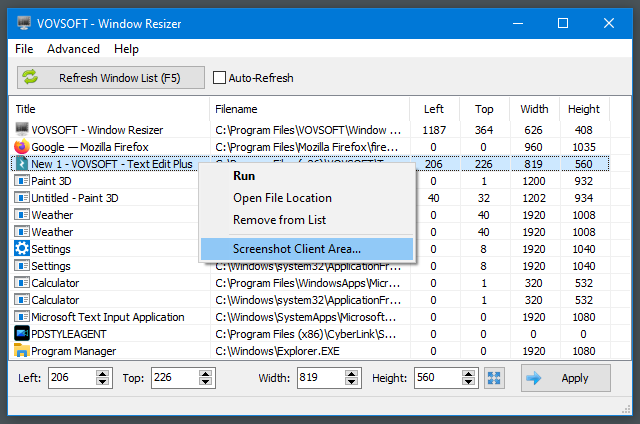Image resolution: width=640 pixels, height=424 pixels.
Task: Increase the Top value with up arrow
Action: (x=205, y=373)
